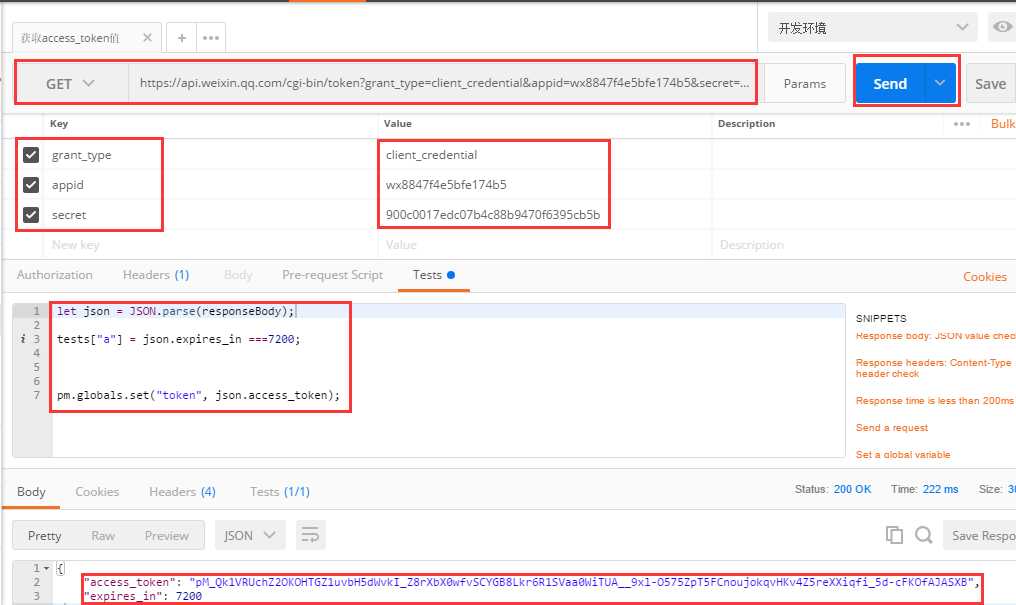
Task: Open the Send button dropdown arrow
Action: click(x=940, y=83)
